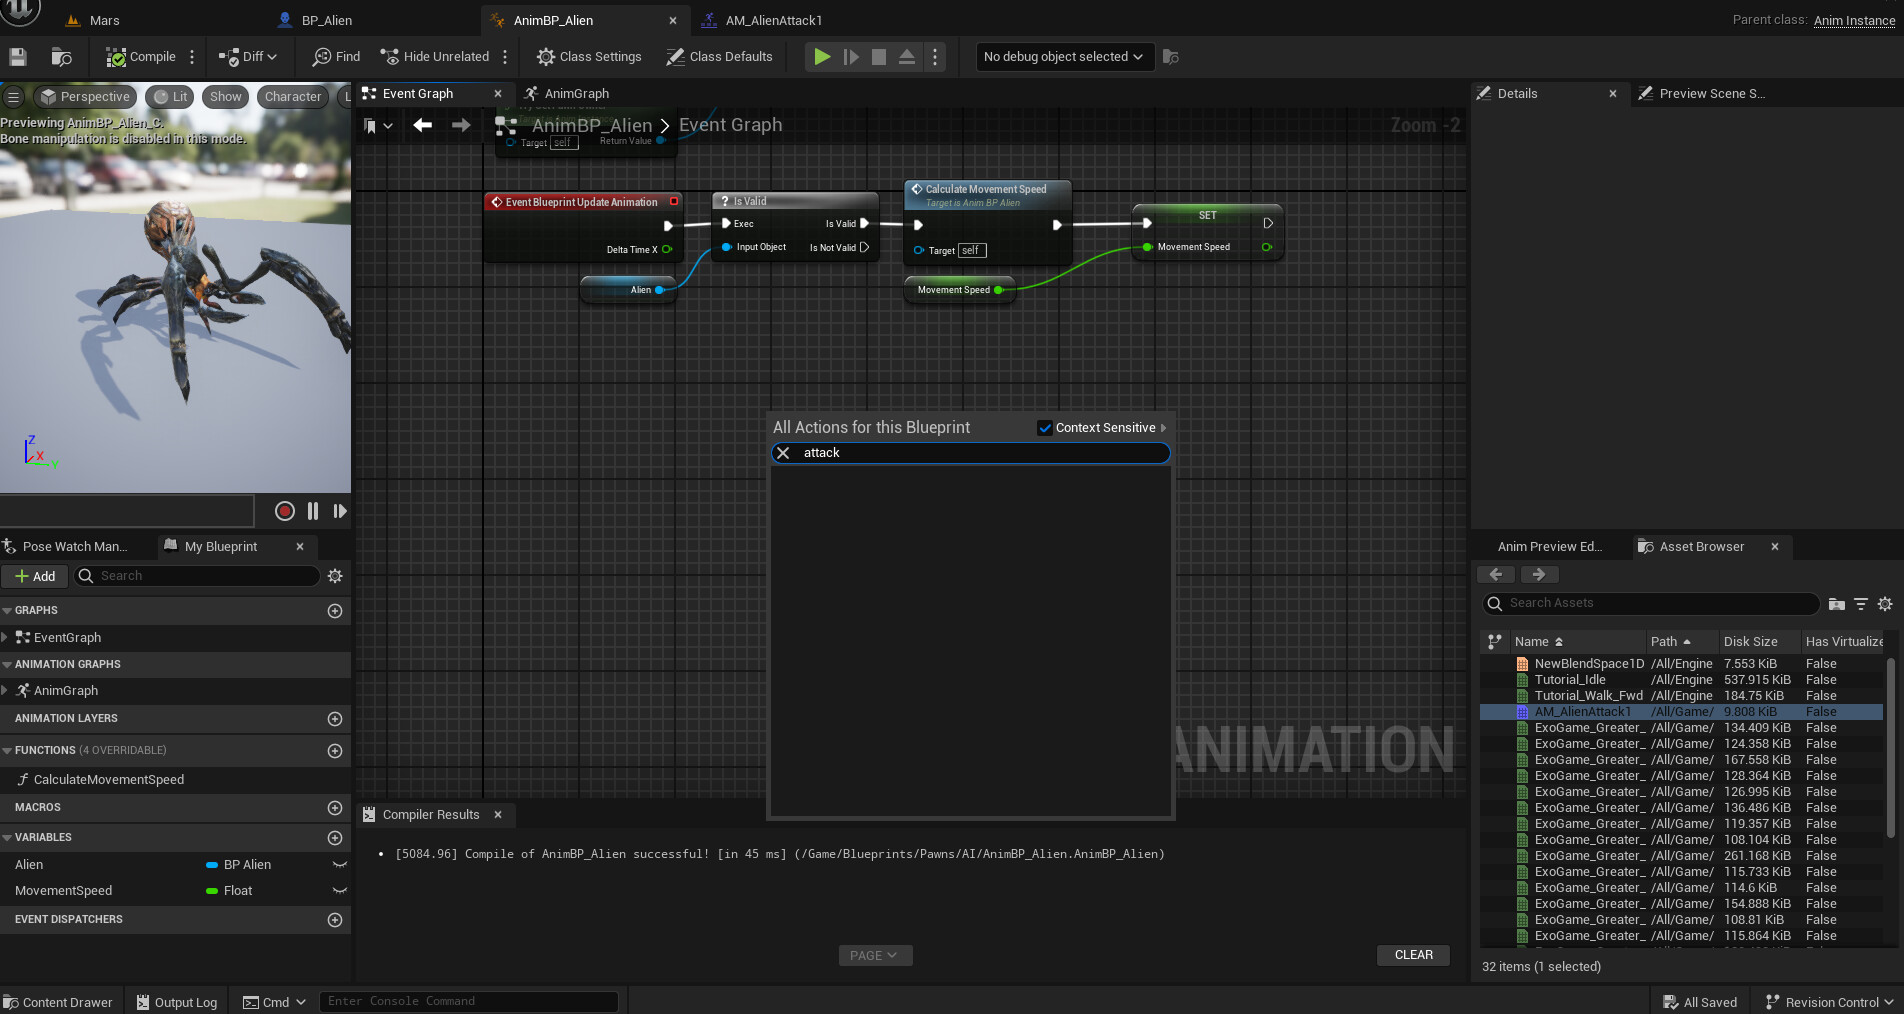
Task: Click the Save icon in the toolbar
Action: coord(18,57)
